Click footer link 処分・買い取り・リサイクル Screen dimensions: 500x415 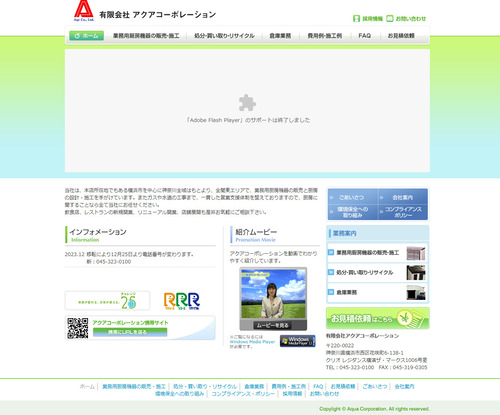click(x=205, y=387)
